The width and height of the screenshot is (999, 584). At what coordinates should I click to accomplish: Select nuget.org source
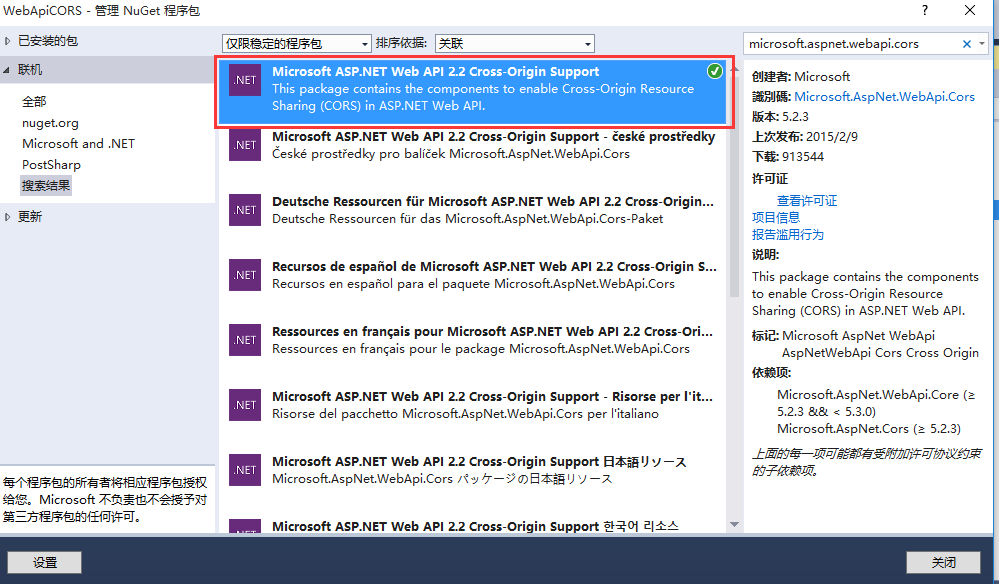[50, 123]
